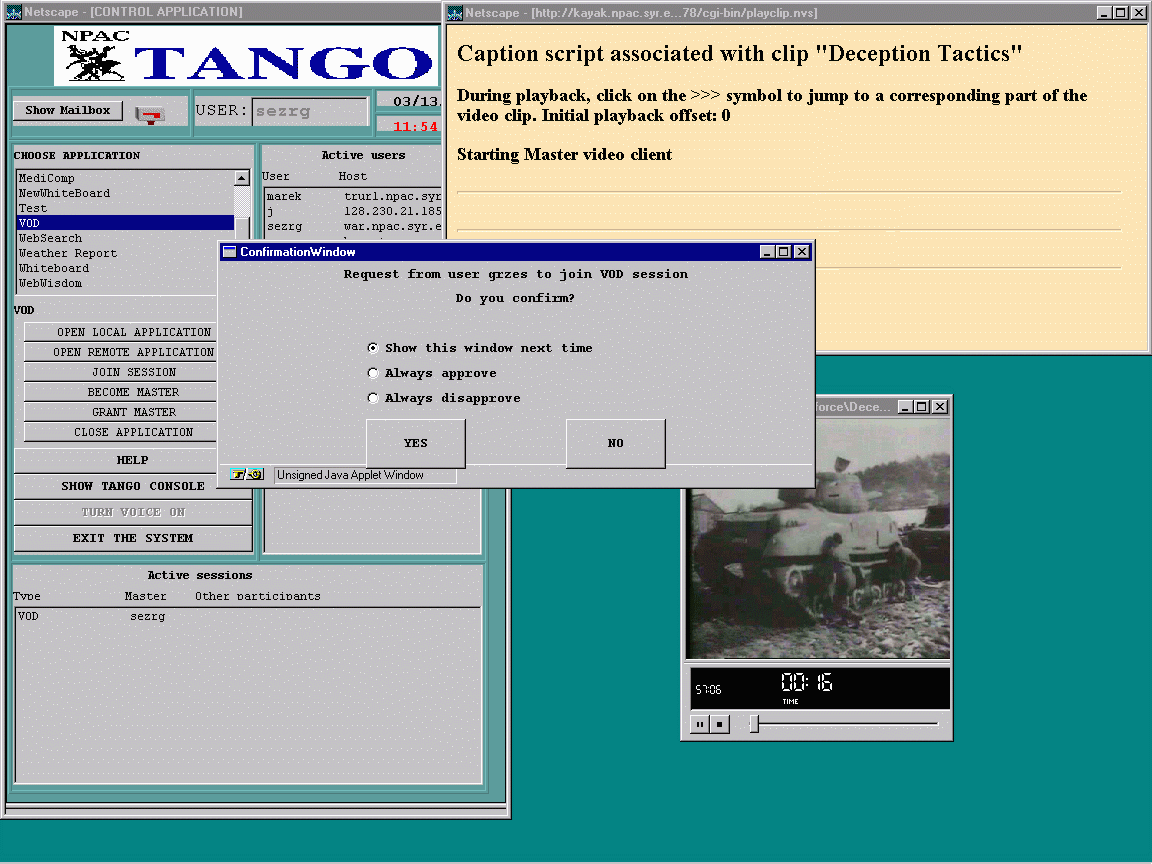
Task: Click the Netscape icon in the playclip window title bar
Action: 455,12
